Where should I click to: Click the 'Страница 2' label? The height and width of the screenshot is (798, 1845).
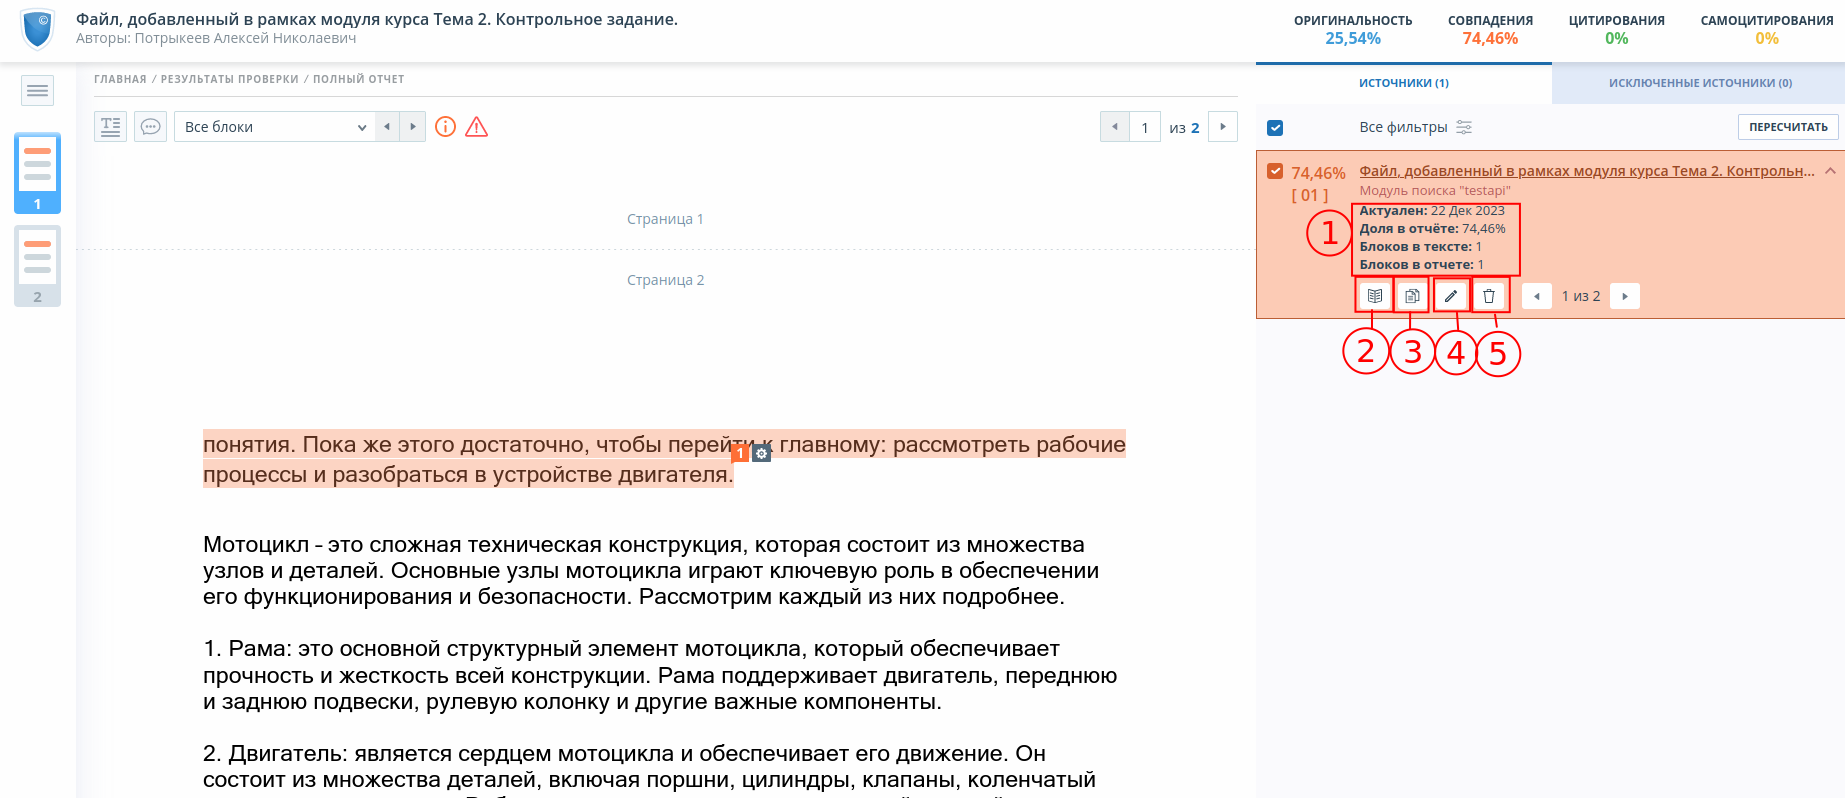point(665,280)
